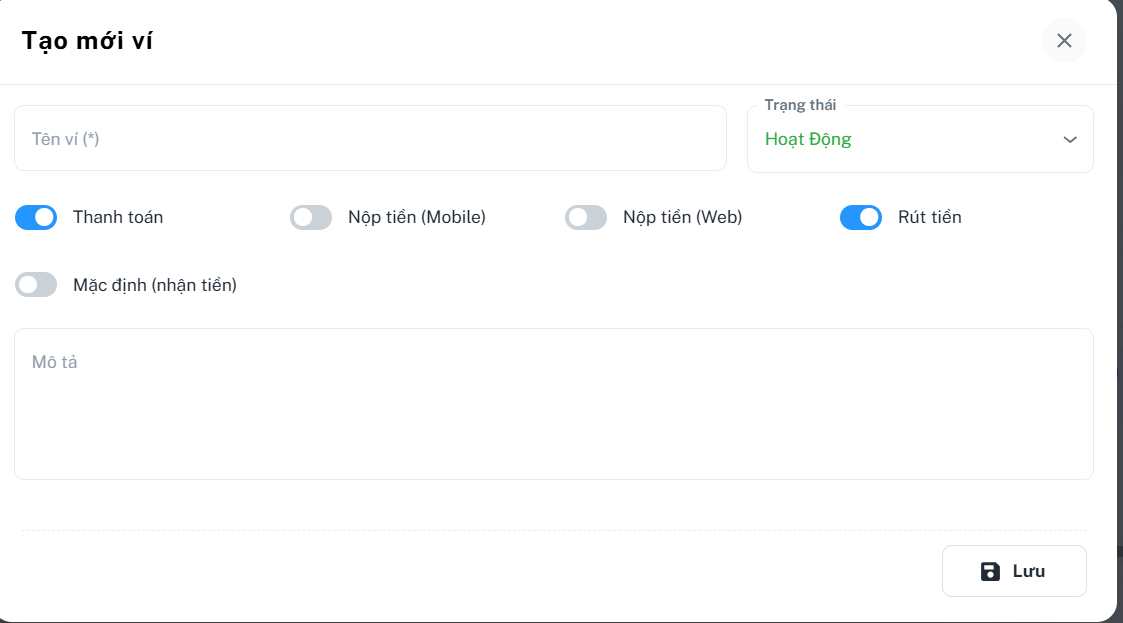
Task: Click the Hoạt Động selected value
Action: pyautogui.click(x=808, y=139)
